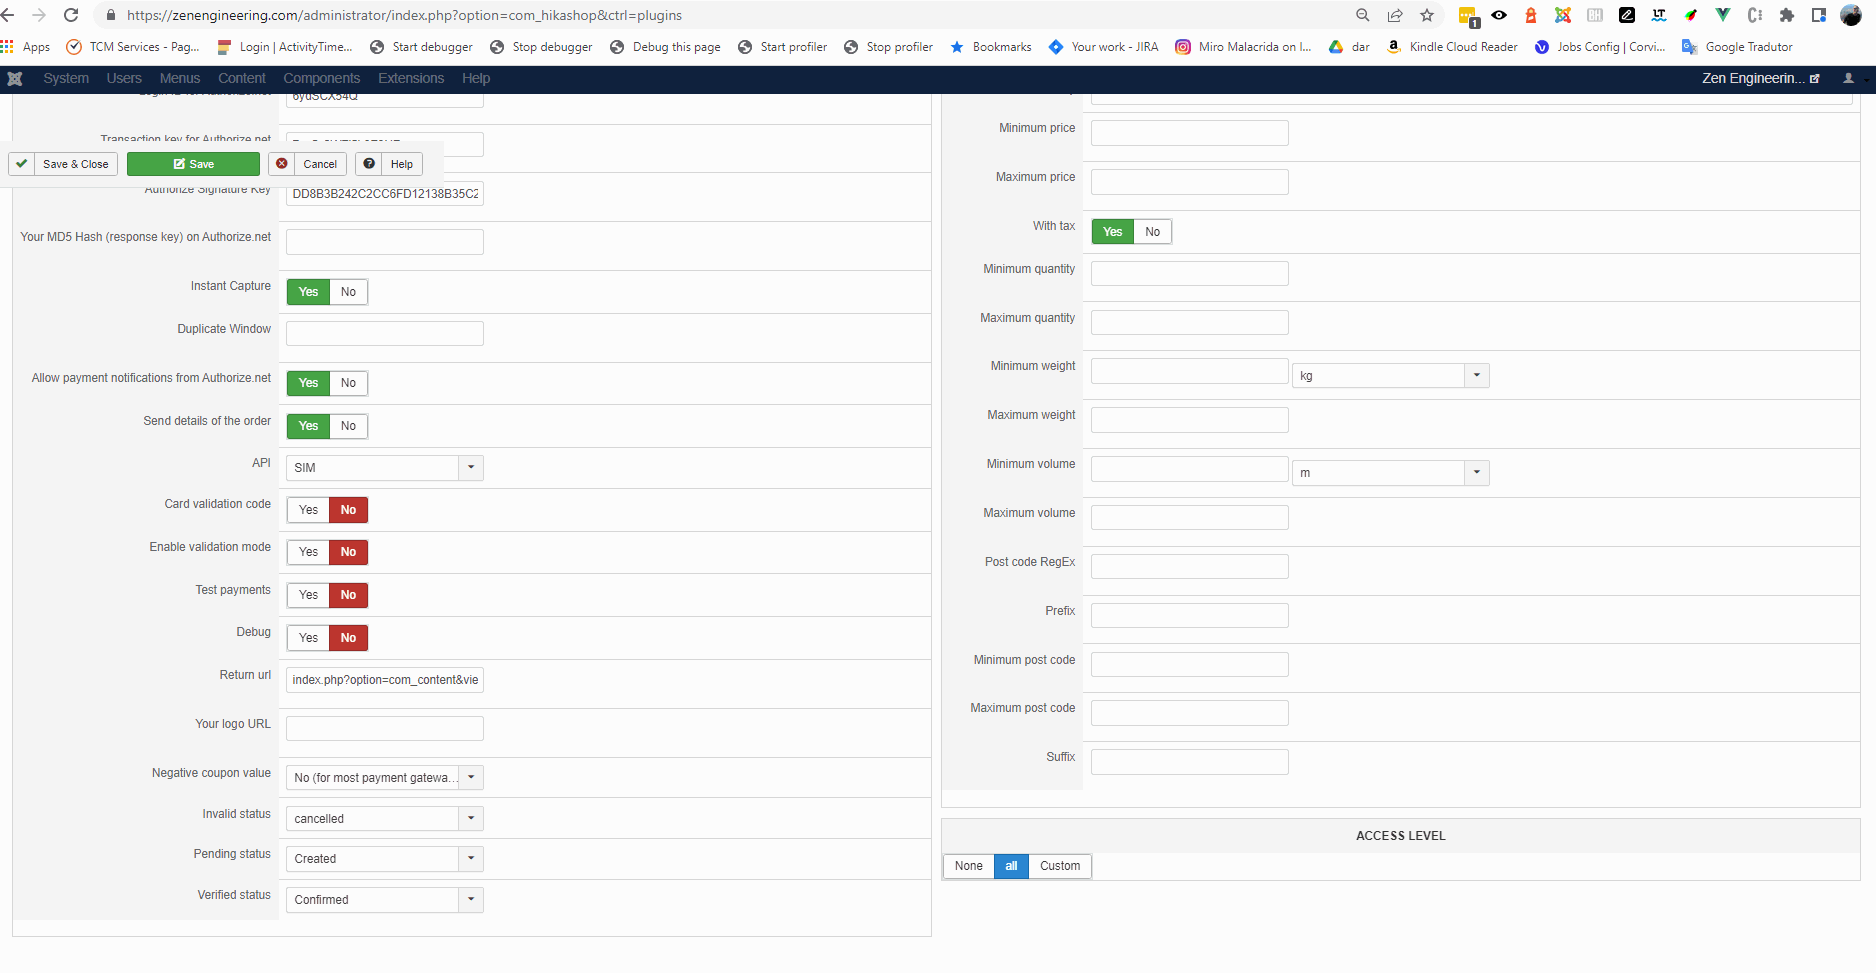Open the Menus menu
The image size is (1876, 973).
pyautogui.click(x=180, y=78)
